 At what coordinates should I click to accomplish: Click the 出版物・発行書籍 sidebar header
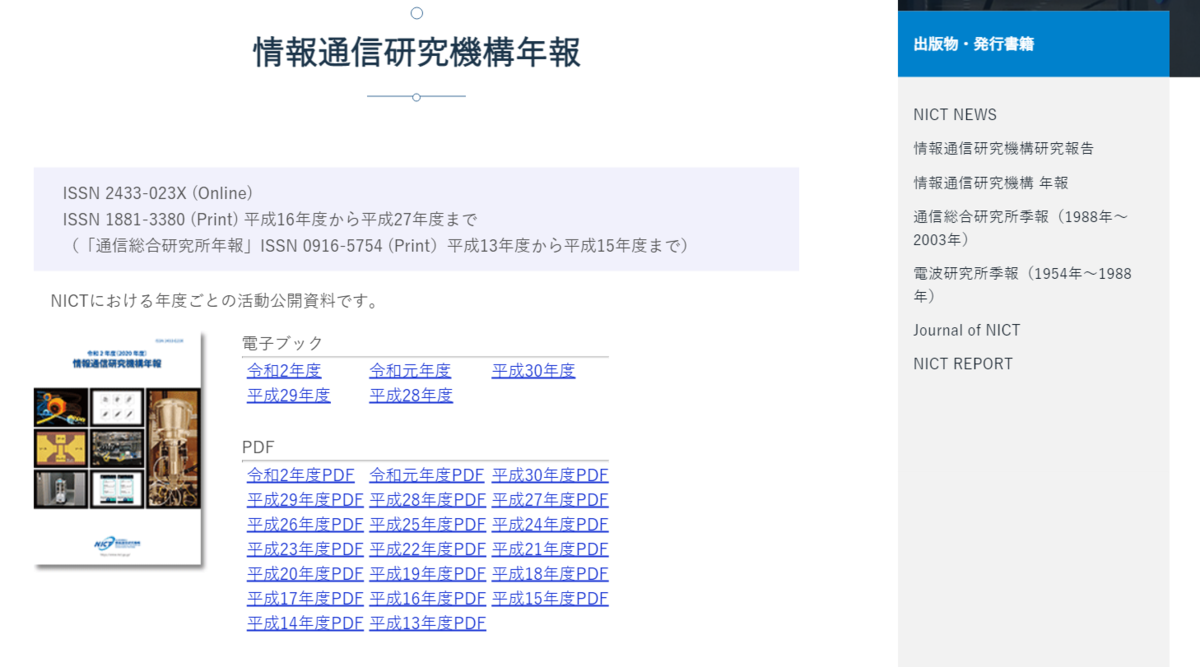pos(1033,44)
